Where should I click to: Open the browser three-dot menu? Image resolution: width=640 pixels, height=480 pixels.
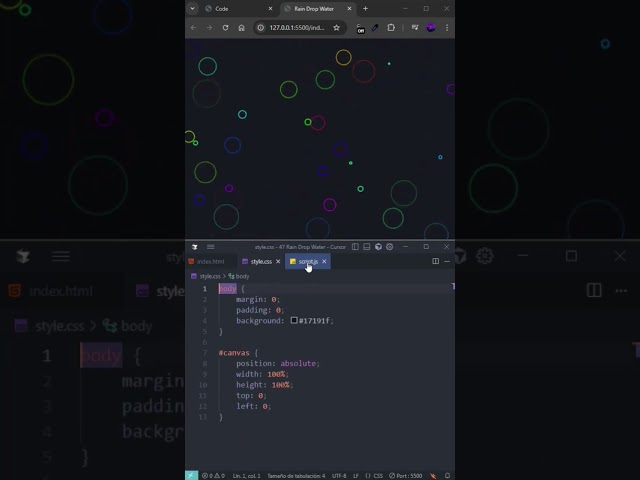[x=447, y=28]
